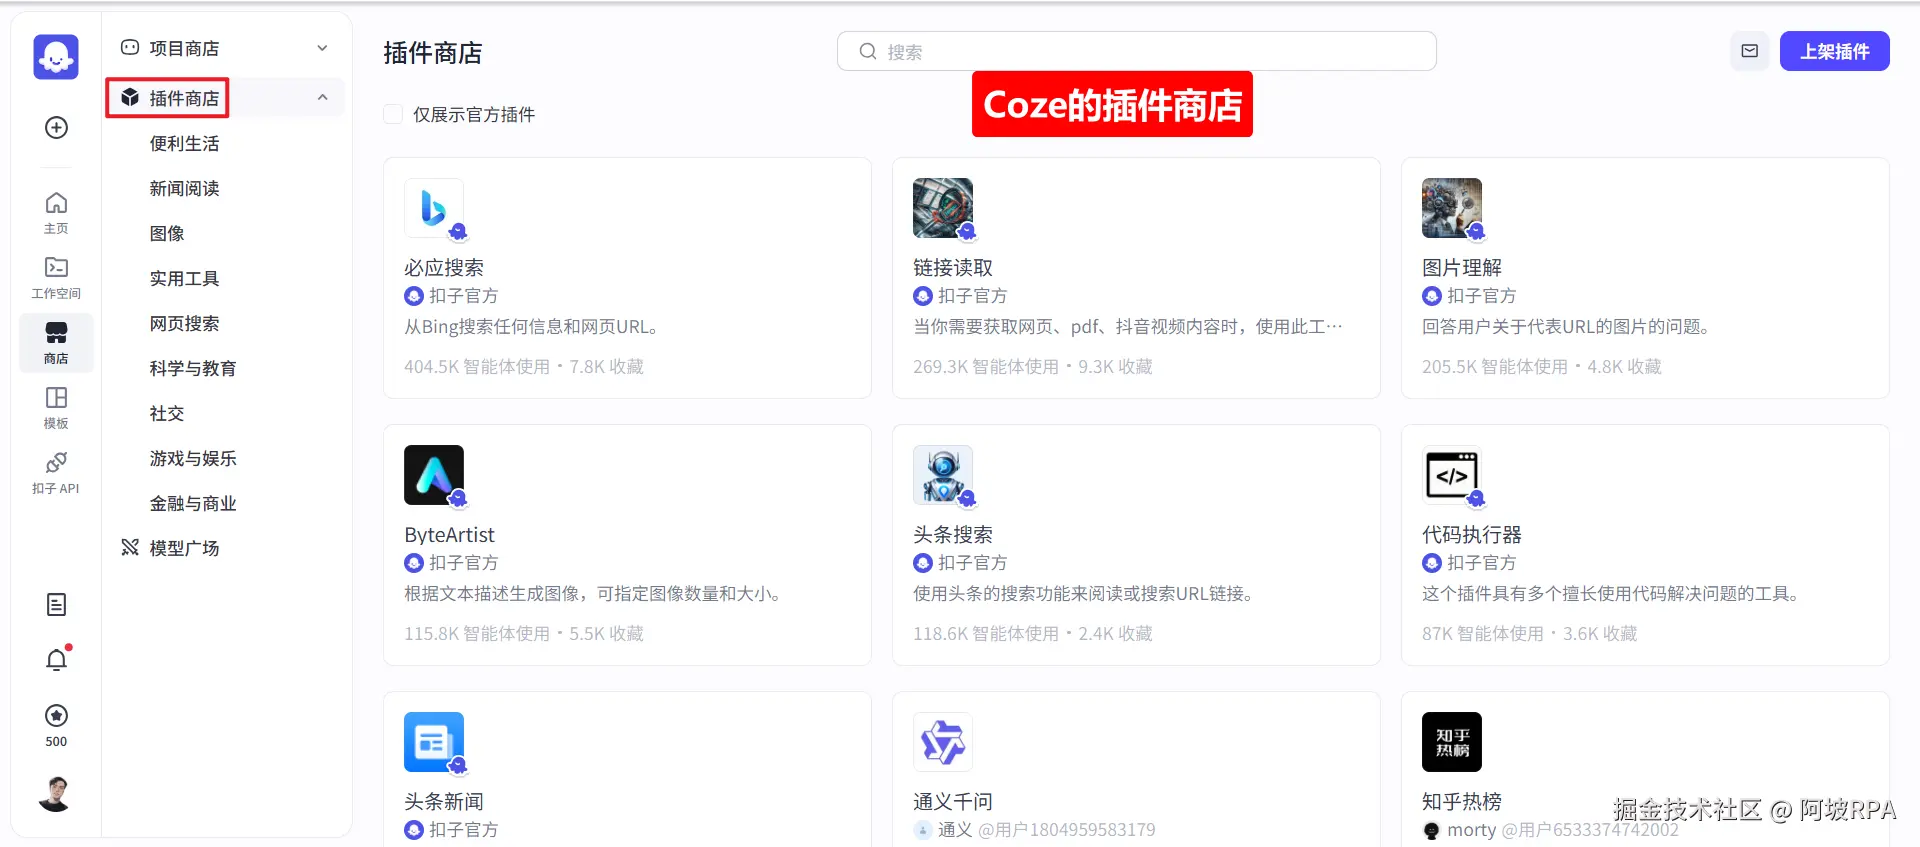Open the 社交 category
Image resolution: width=1920 pixels, height=847 pixels.
167,413
